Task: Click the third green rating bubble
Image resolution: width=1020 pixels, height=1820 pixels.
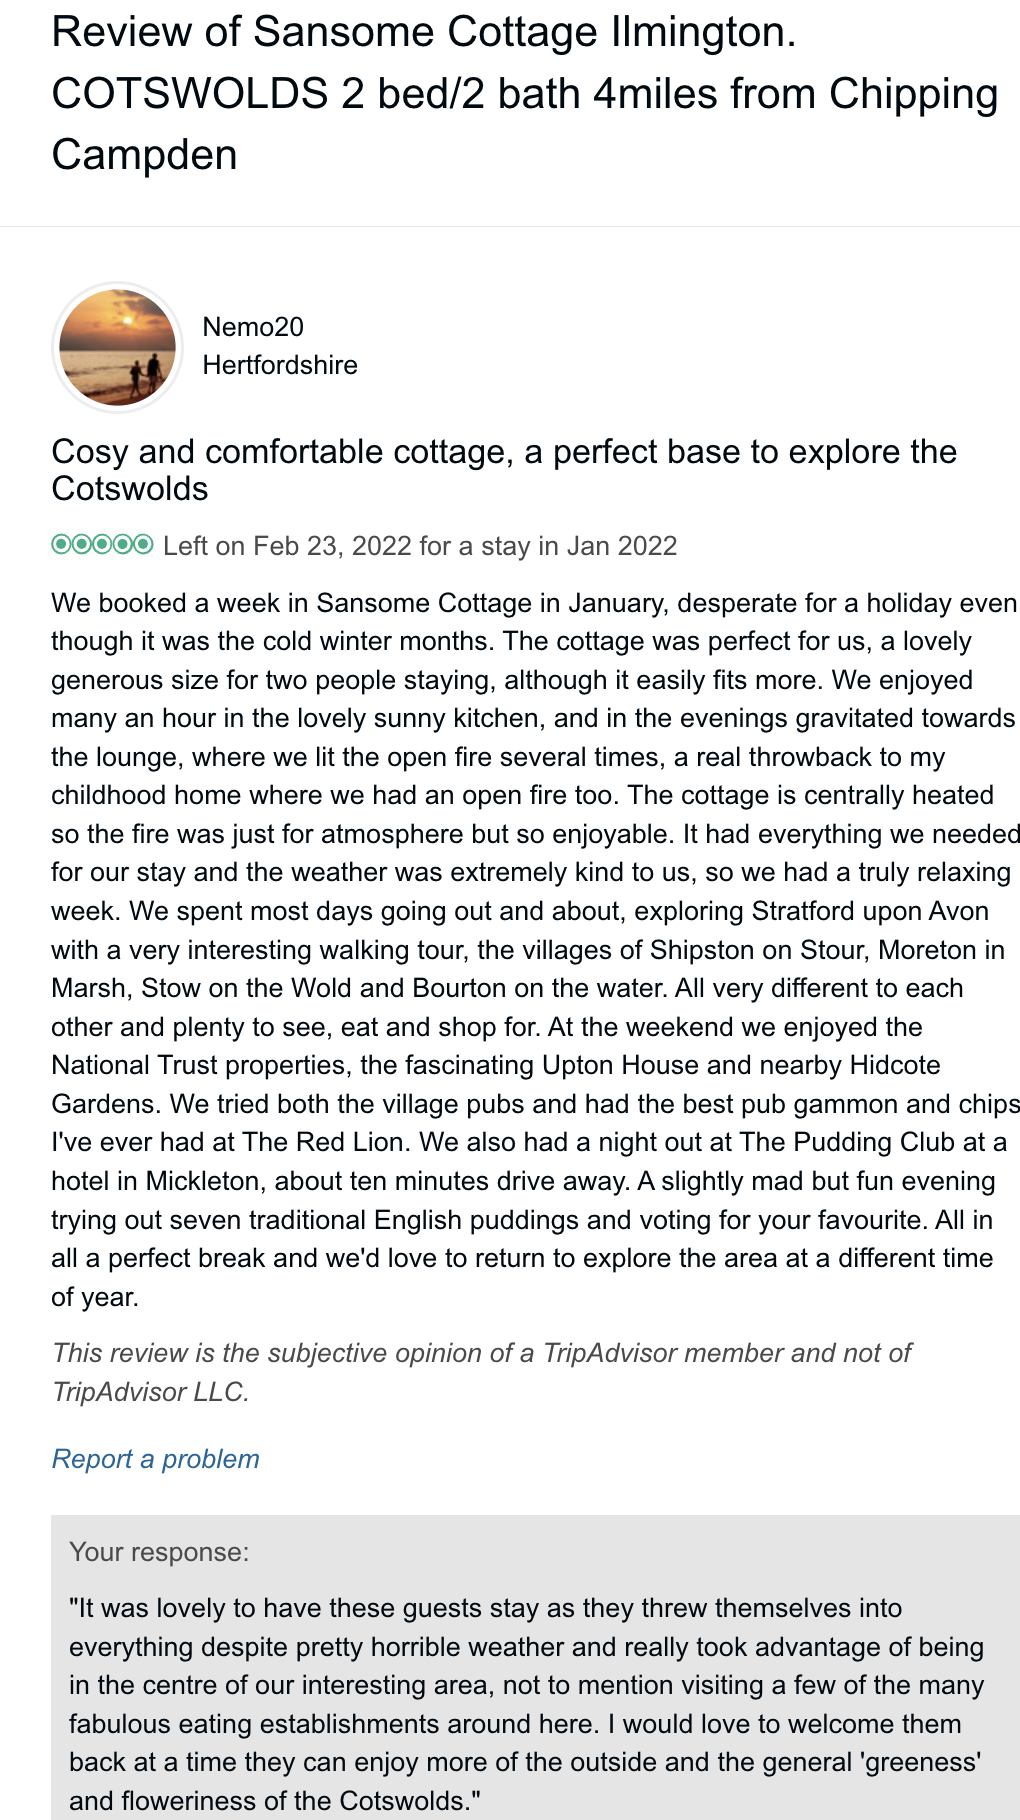Action: (x=102, y=545)
